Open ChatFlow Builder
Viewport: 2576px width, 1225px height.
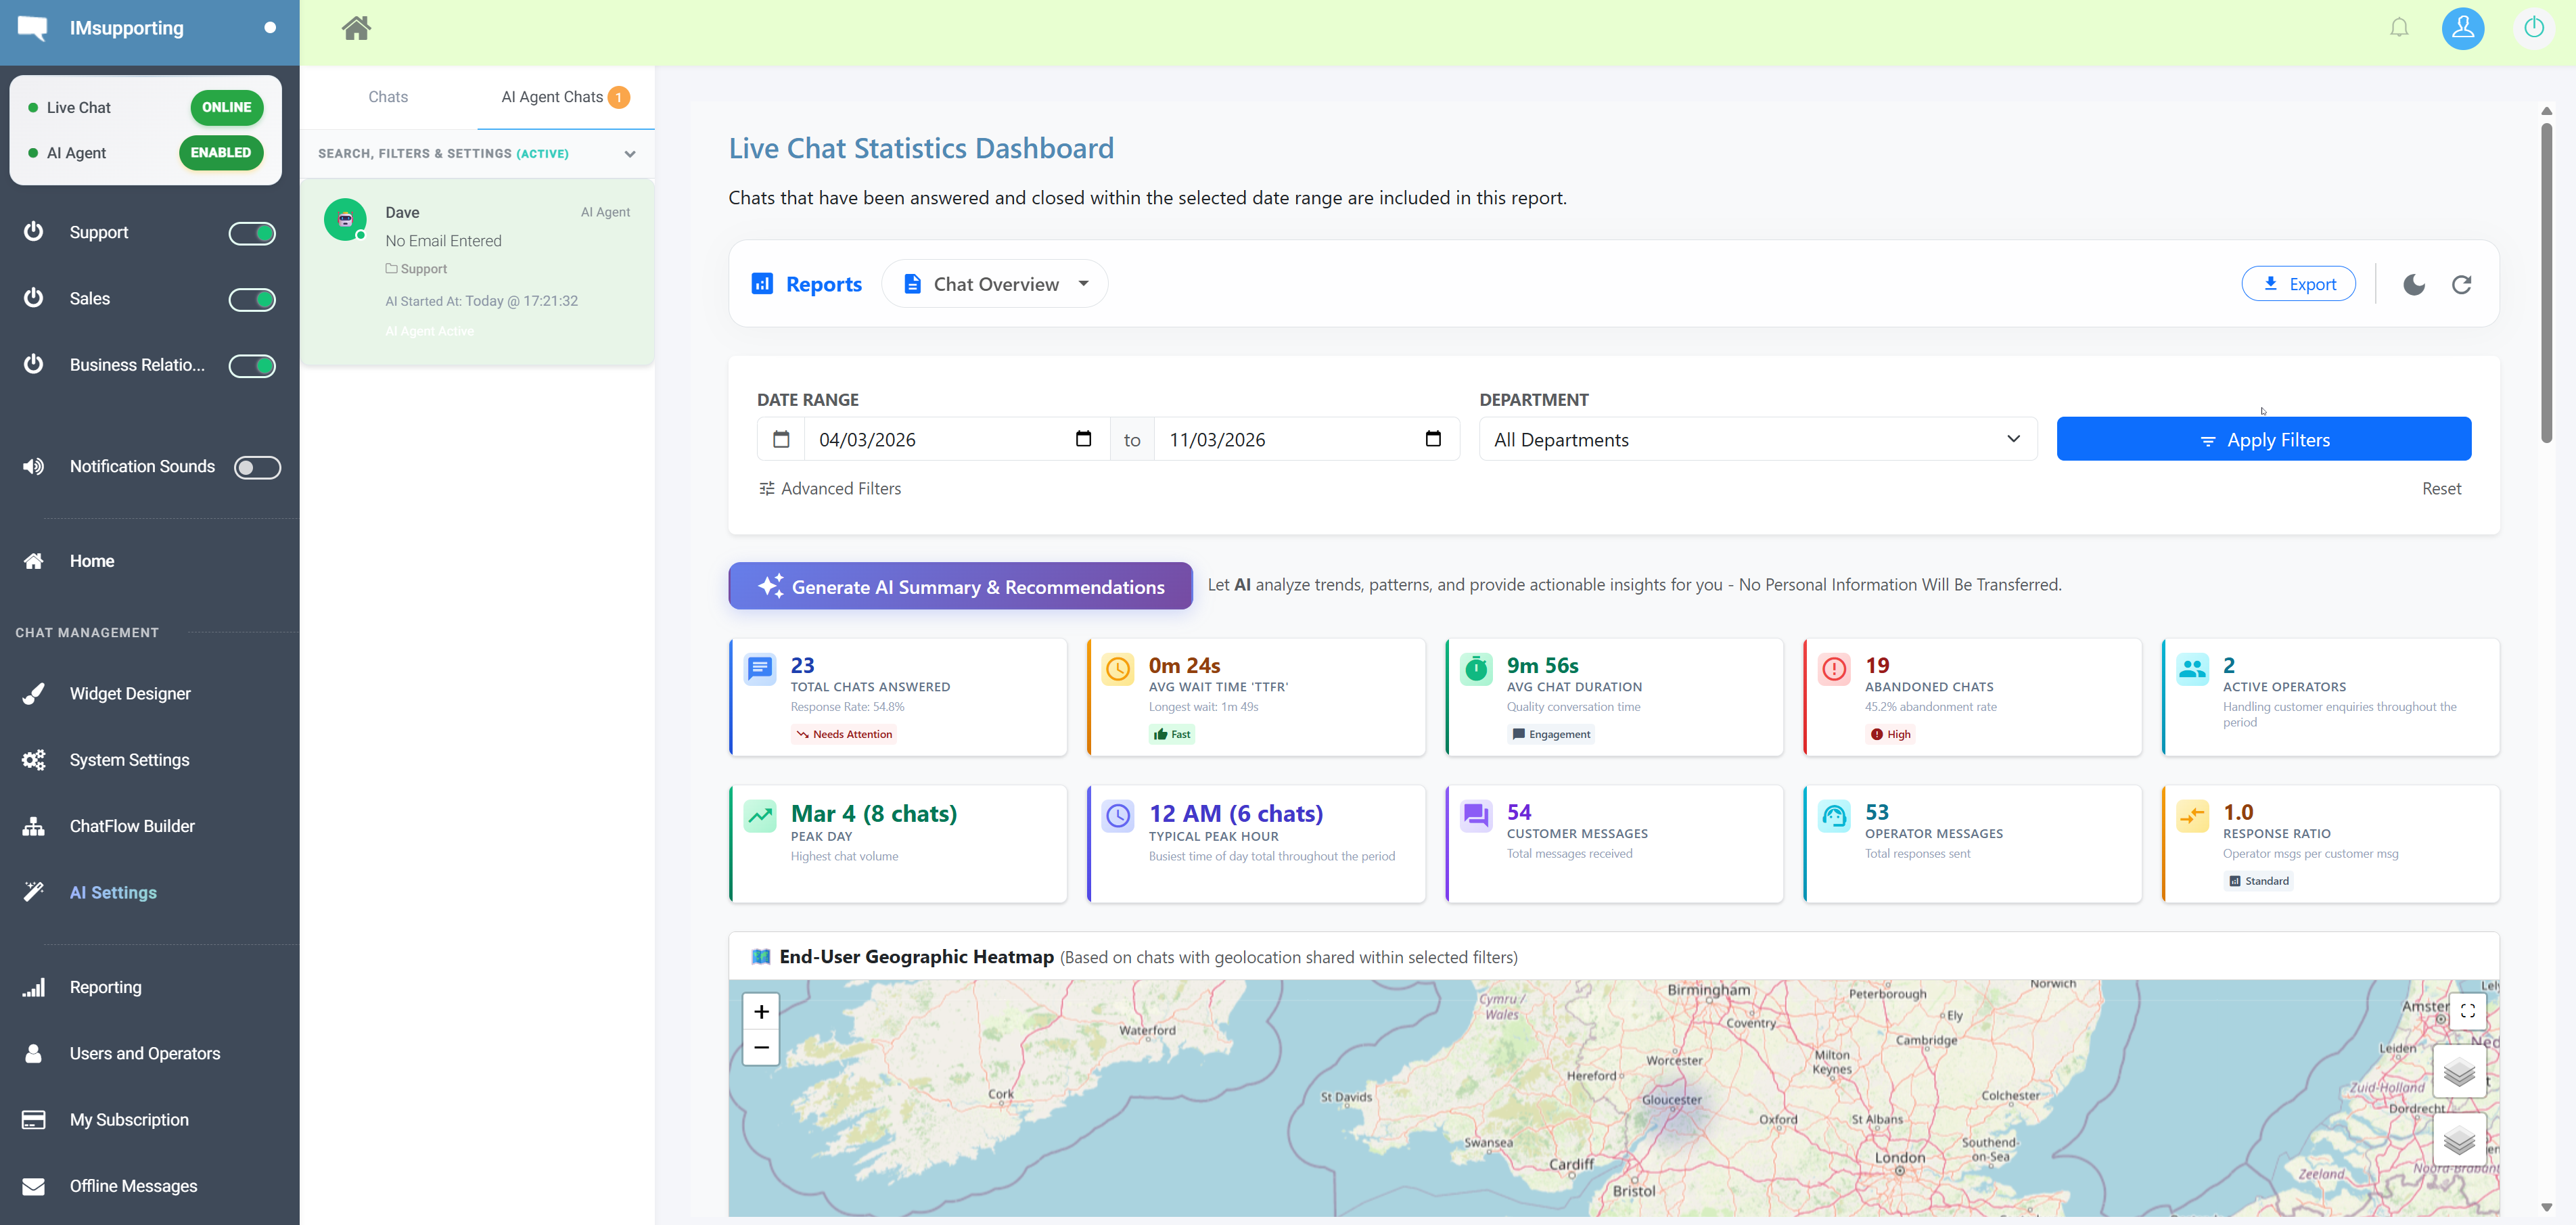[132, 826]
